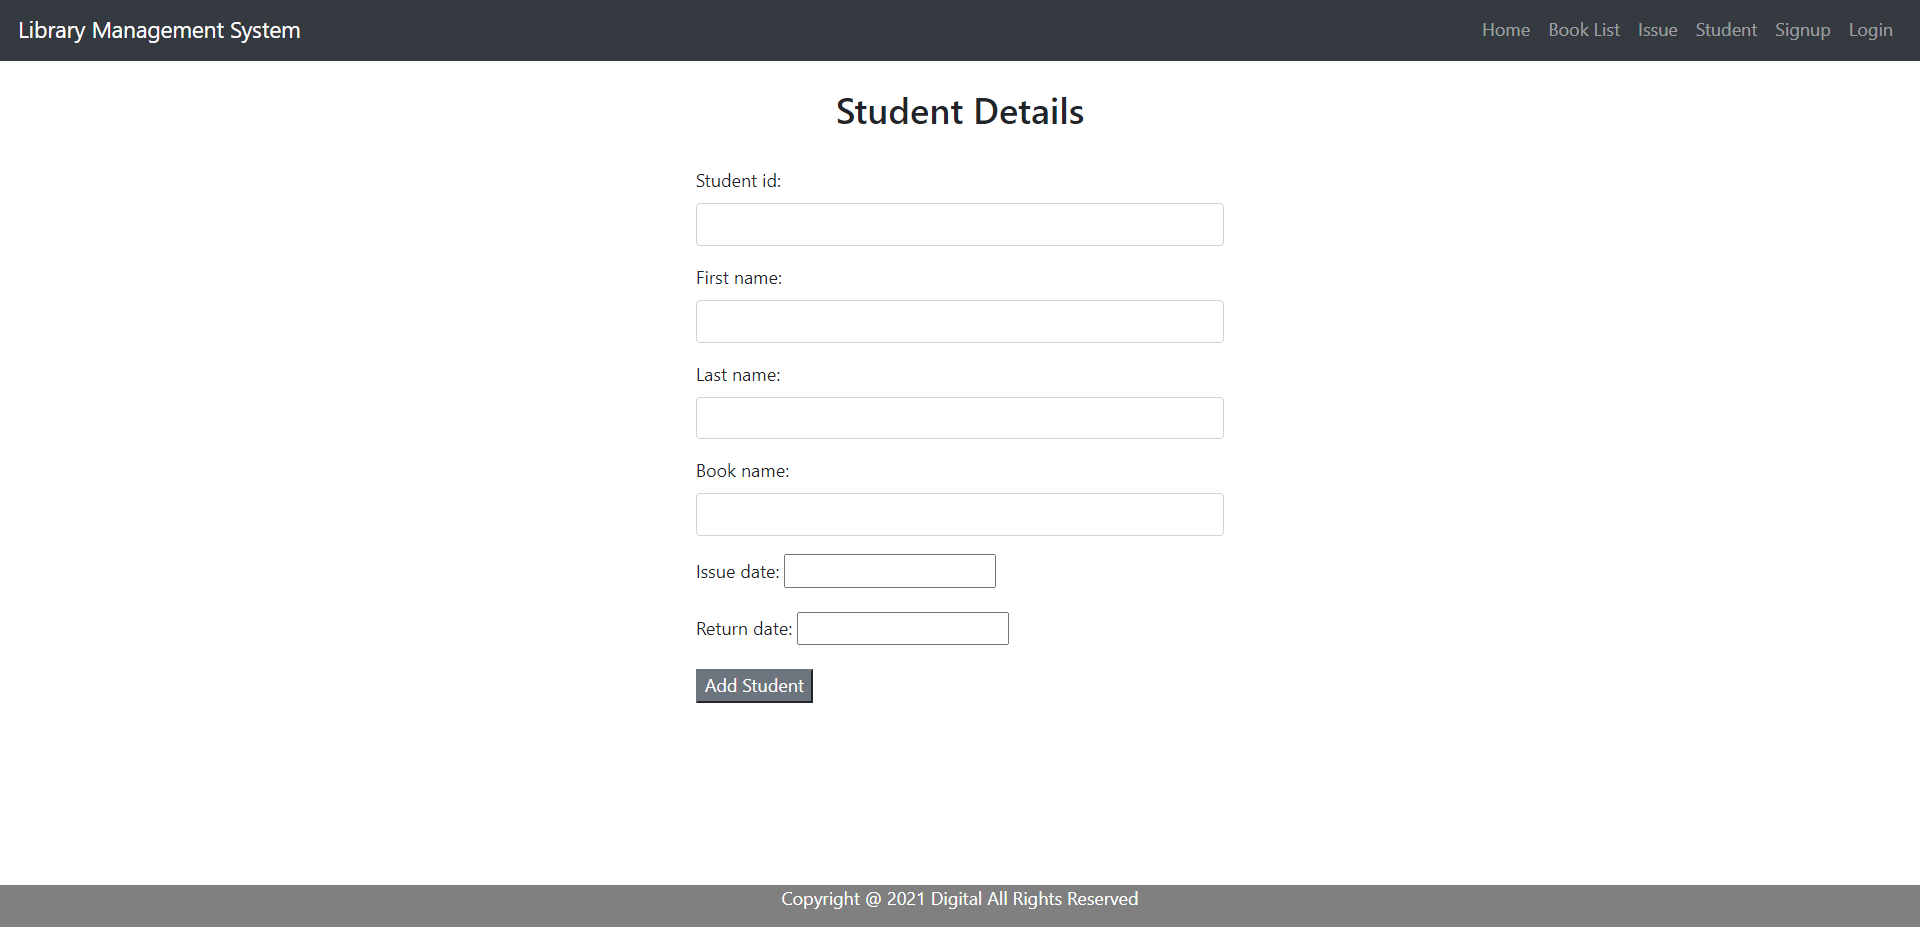Select the First name input box

coord(958,321)
